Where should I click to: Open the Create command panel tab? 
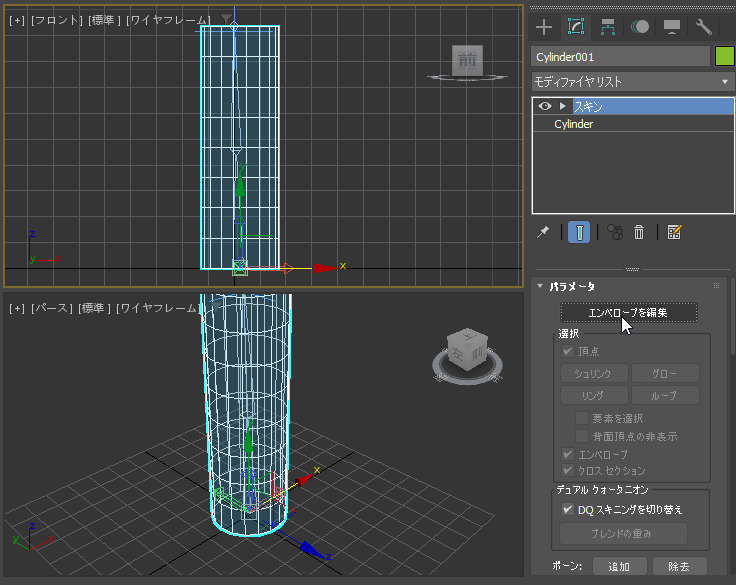544,27
